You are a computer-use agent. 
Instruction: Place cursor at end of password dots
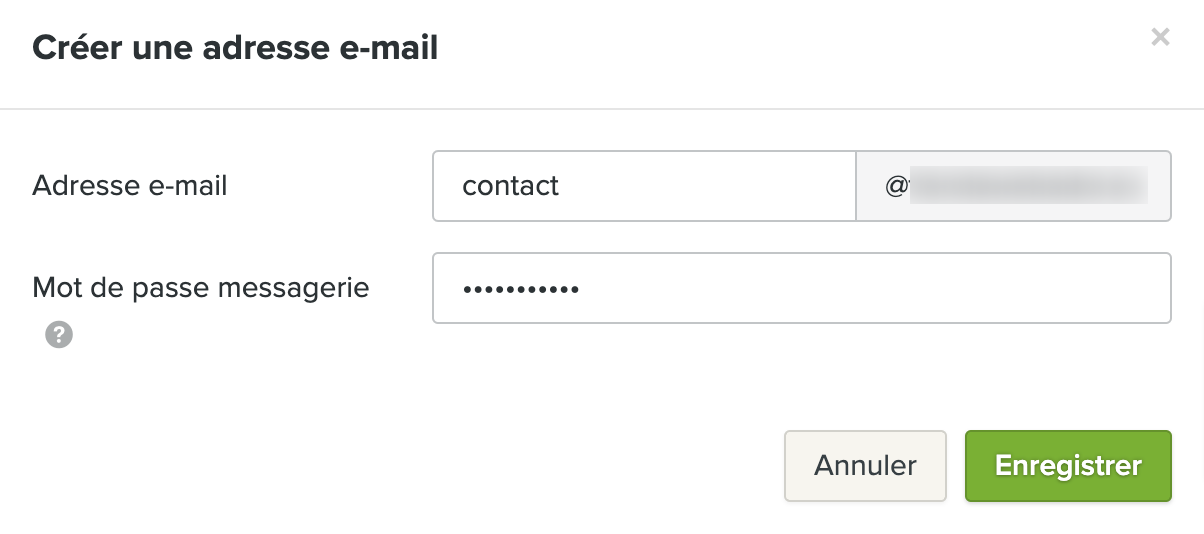point(581,289)
